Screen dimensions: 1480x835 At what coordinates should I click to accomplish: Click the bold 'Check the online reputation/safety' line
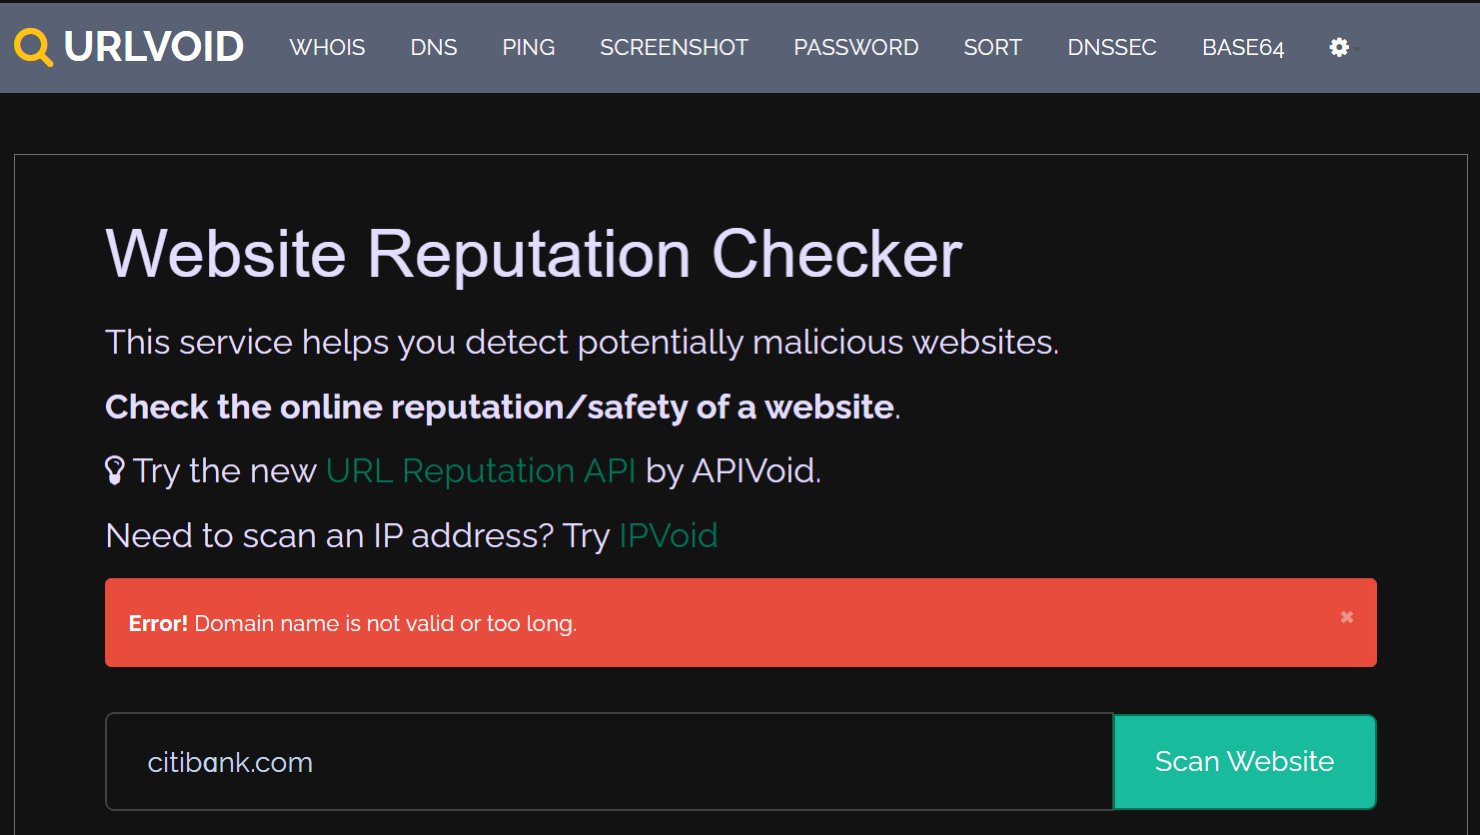(x=503, y=407)
